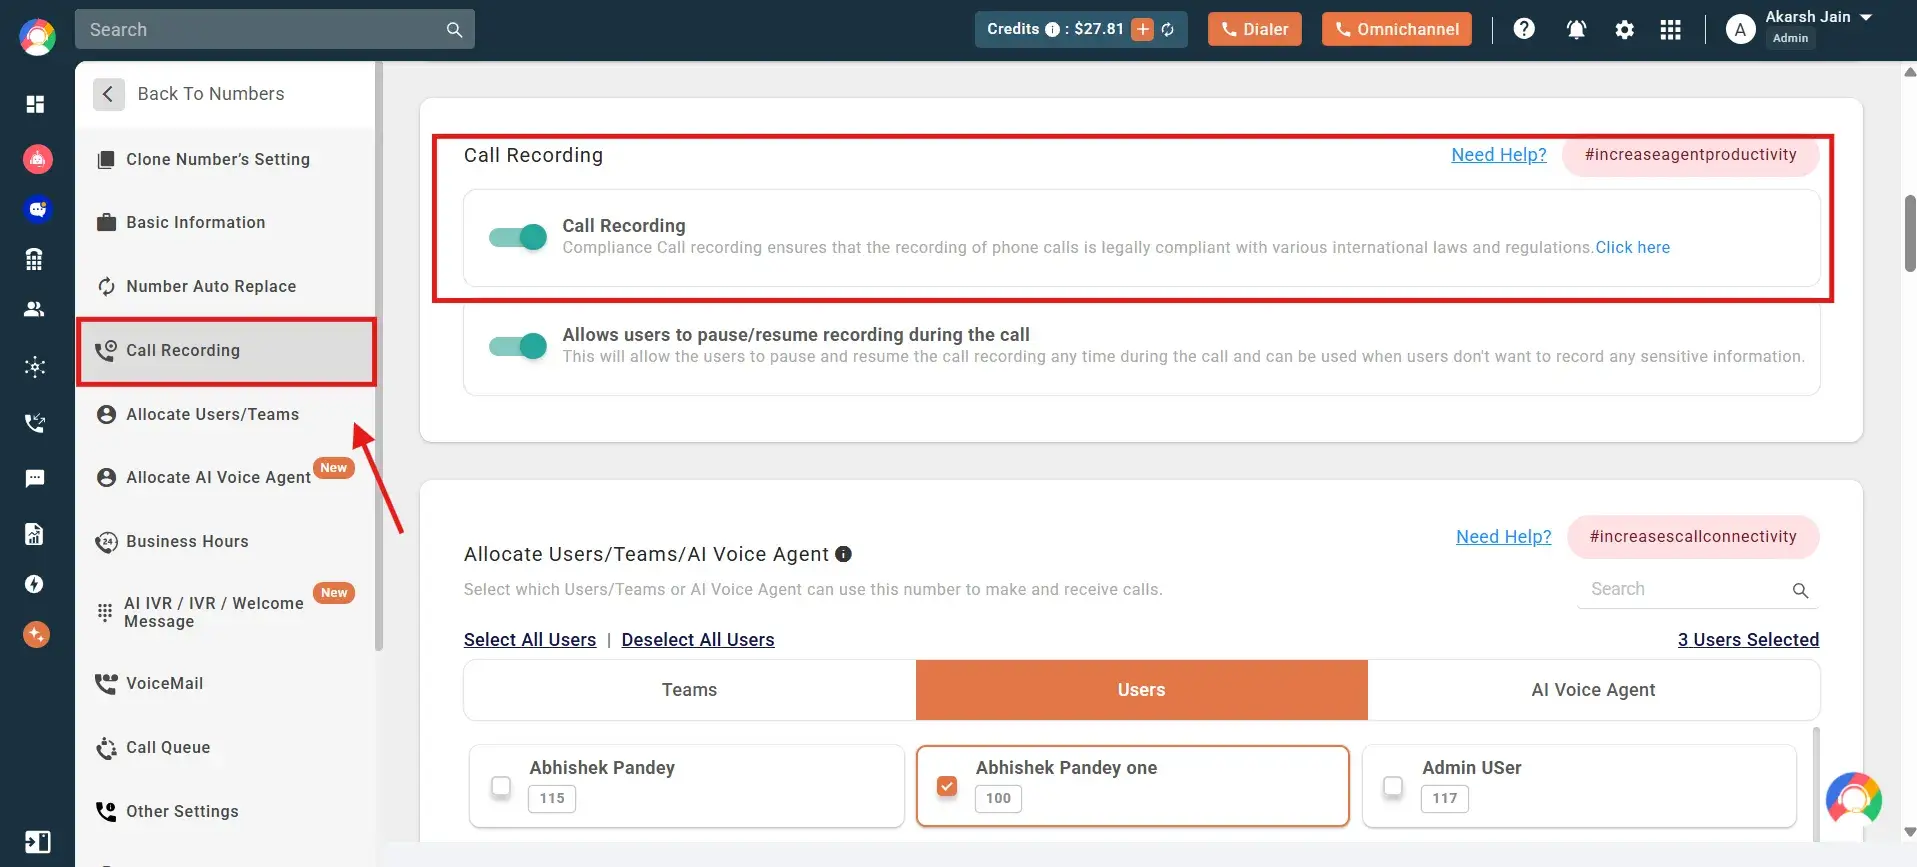
Task: Open Call Queue settings
Action: (x=226, y=748)
